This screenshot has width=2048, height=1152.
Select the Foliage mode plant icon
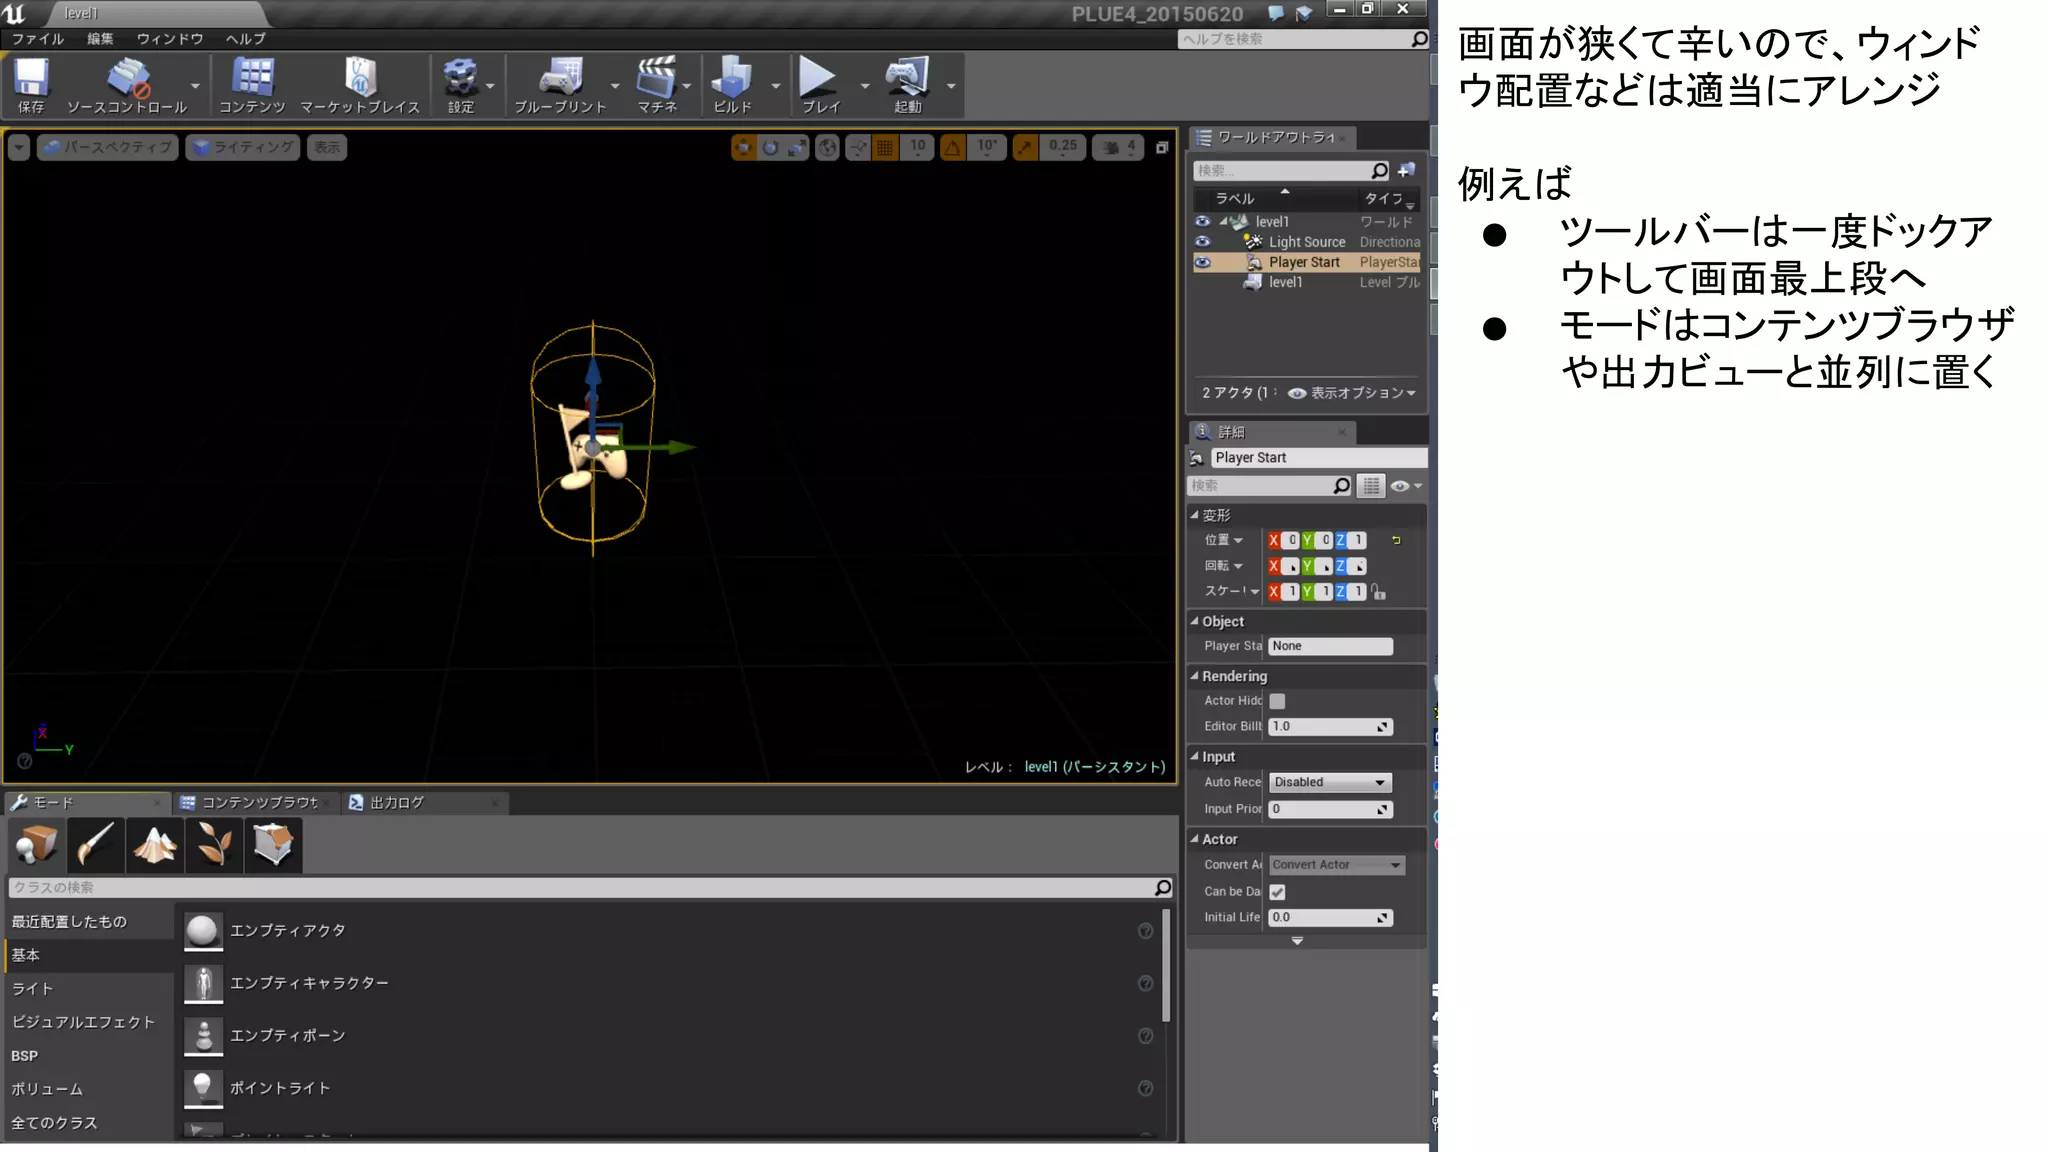tap(214, 845)
